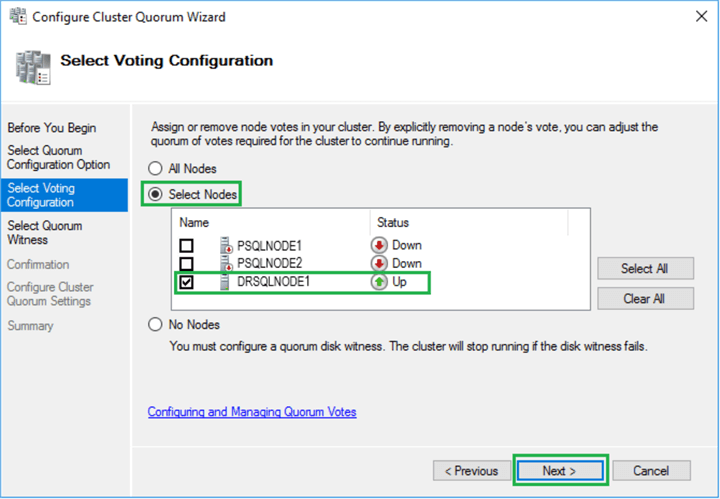Image resolution: width=720 pixels, height=499 pixels.
Task: Check the PSQLNODE1 vote checkbox
Action: tap(186, 245)
